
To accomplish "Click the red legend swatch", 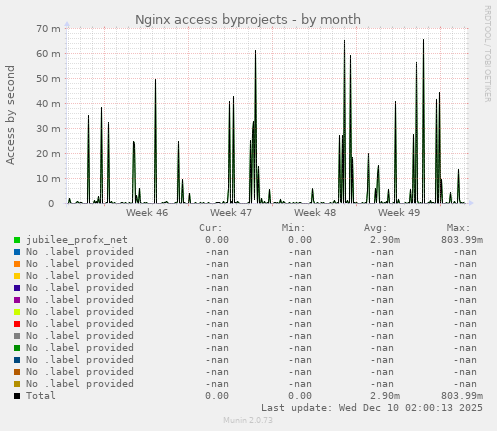I will 17,324.
